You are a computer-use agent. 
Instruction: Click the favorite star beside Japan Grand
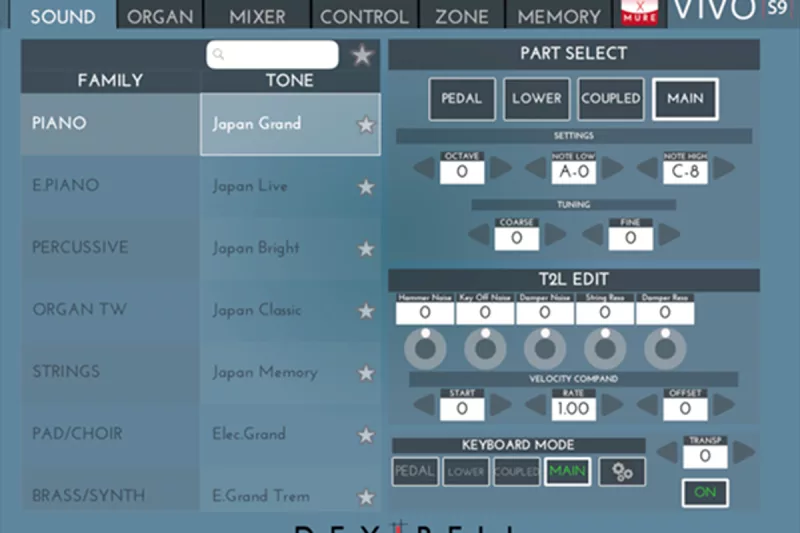366,125
